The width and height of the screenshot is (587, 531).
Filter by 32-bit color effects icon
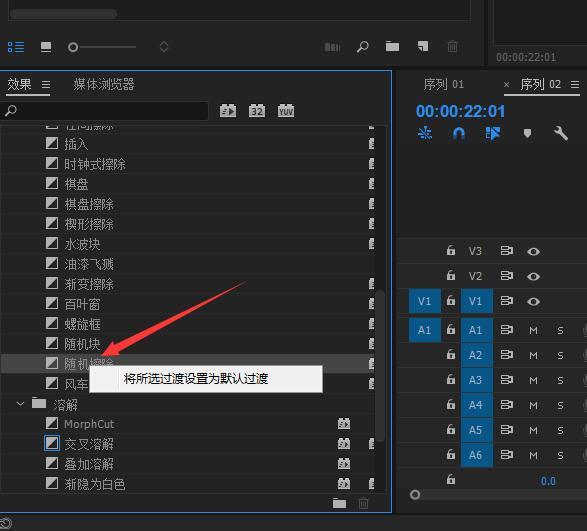[257, 111]
